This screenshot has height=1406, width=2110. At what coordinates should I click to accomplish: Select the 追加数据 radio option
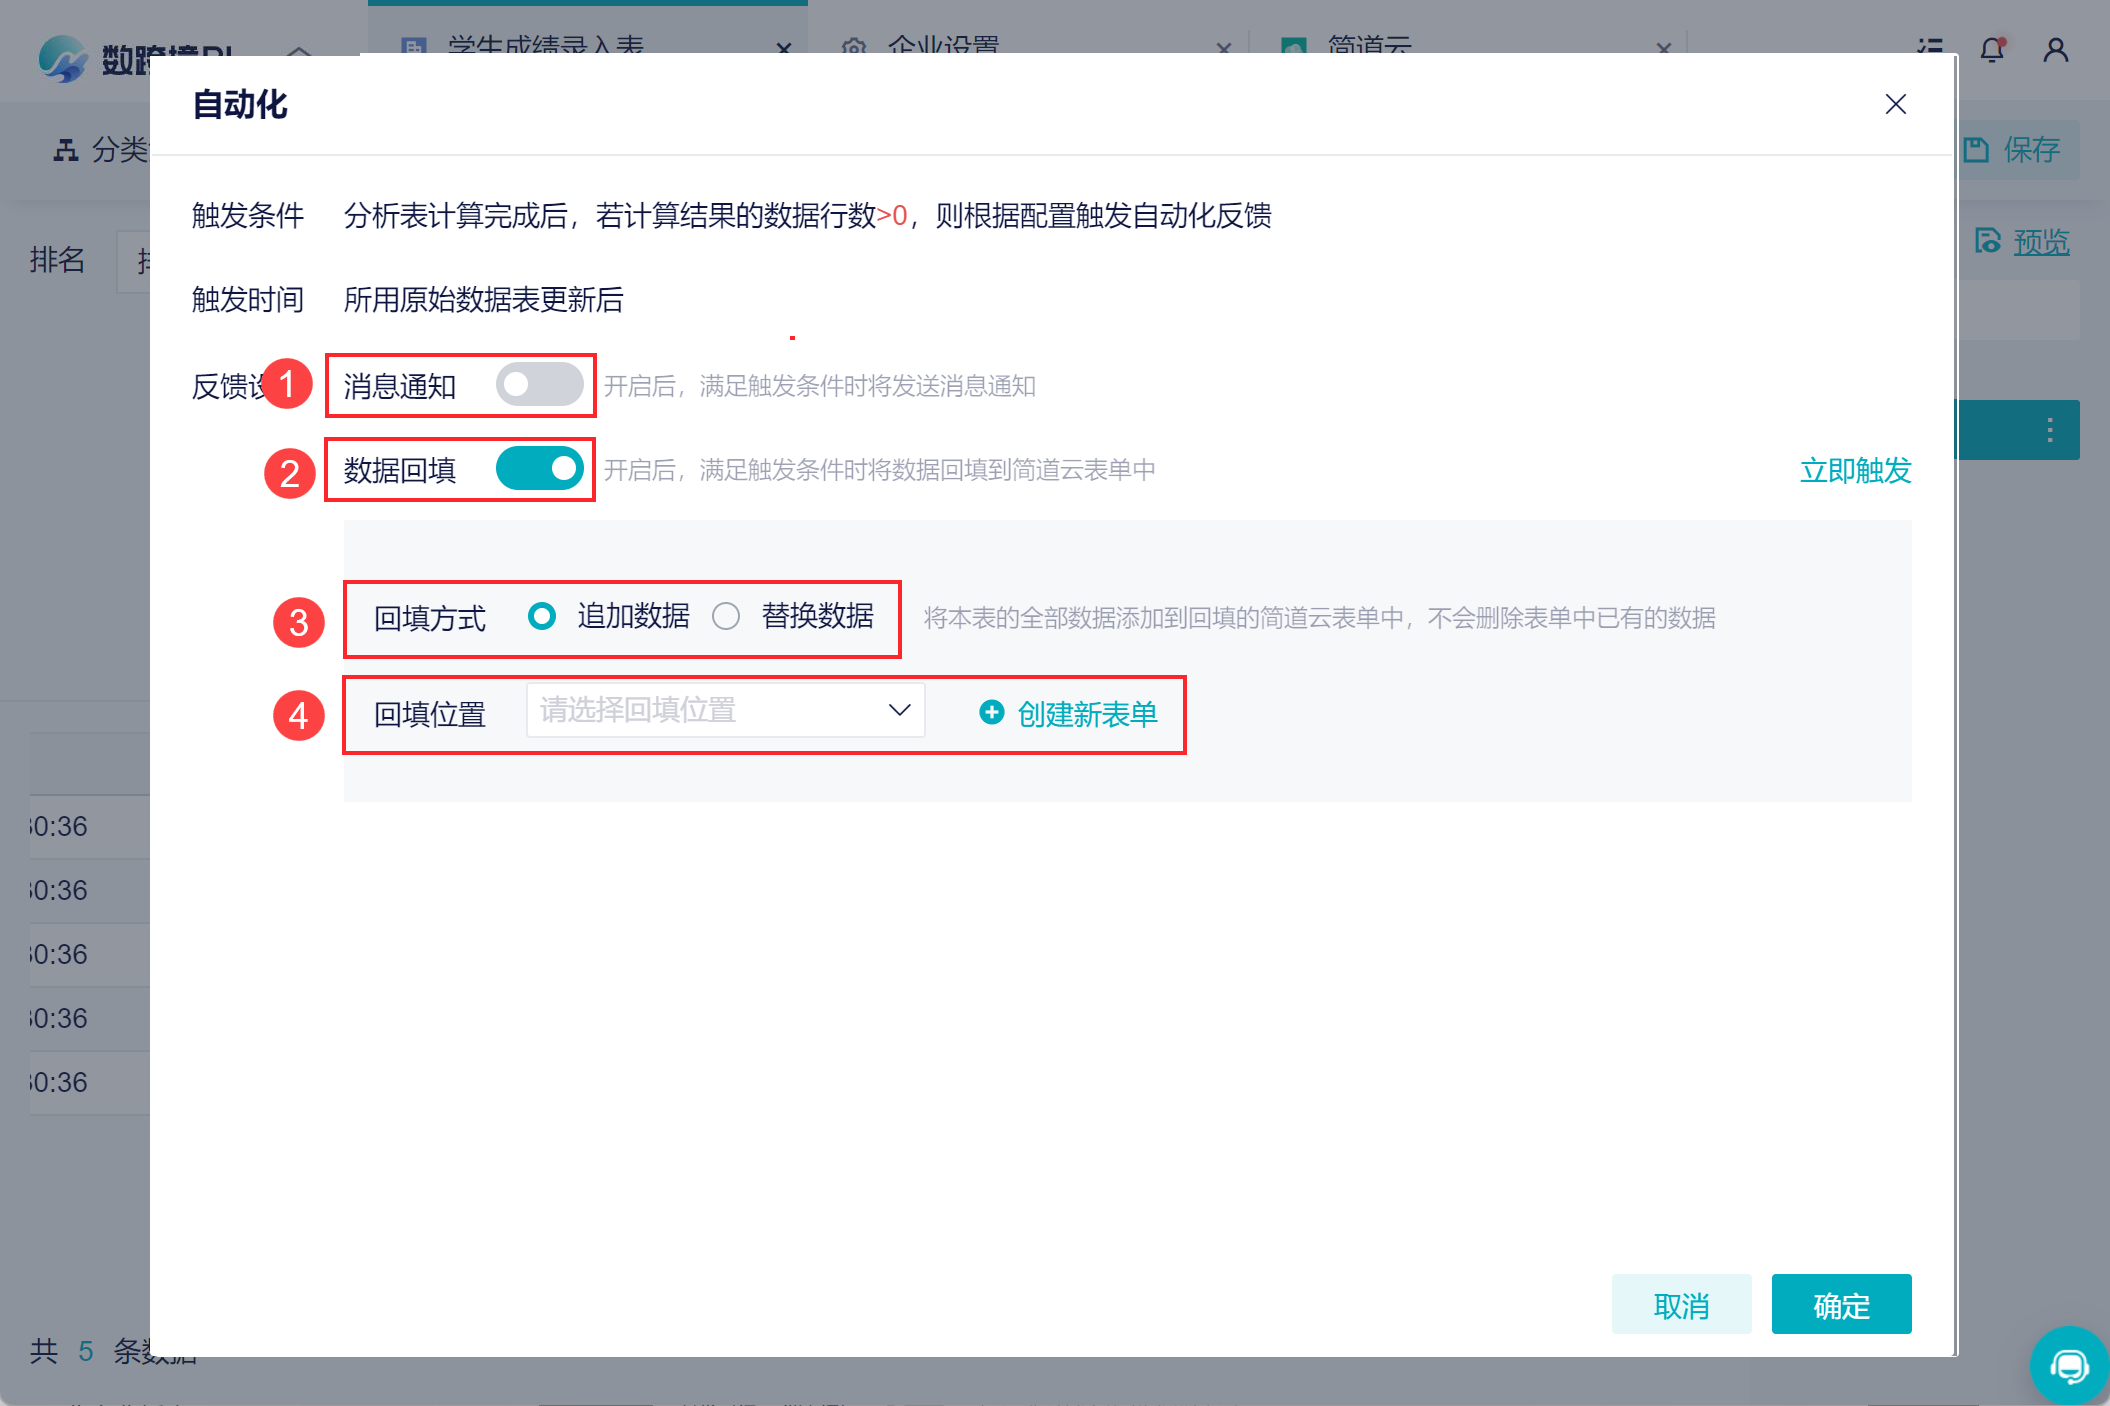tap(542, 616)
